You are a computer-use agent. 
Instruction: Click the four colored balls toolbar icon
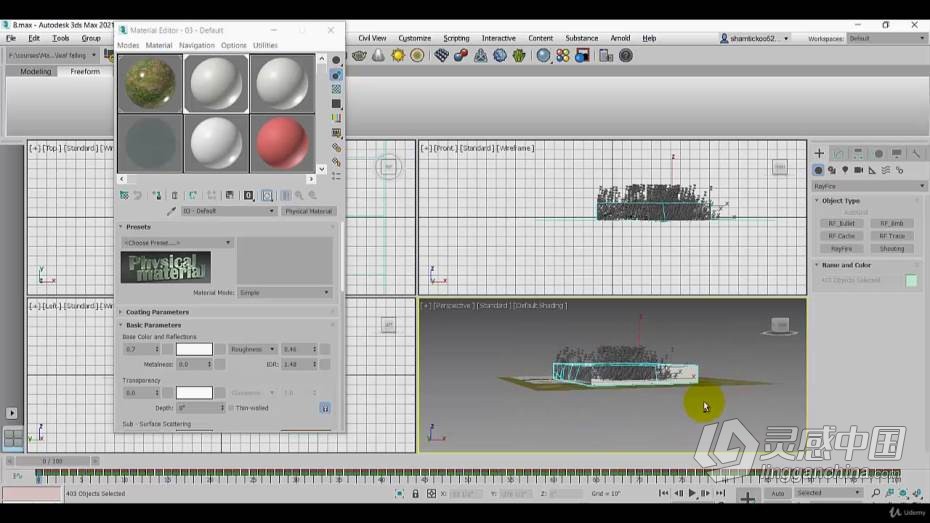point(563,56)
